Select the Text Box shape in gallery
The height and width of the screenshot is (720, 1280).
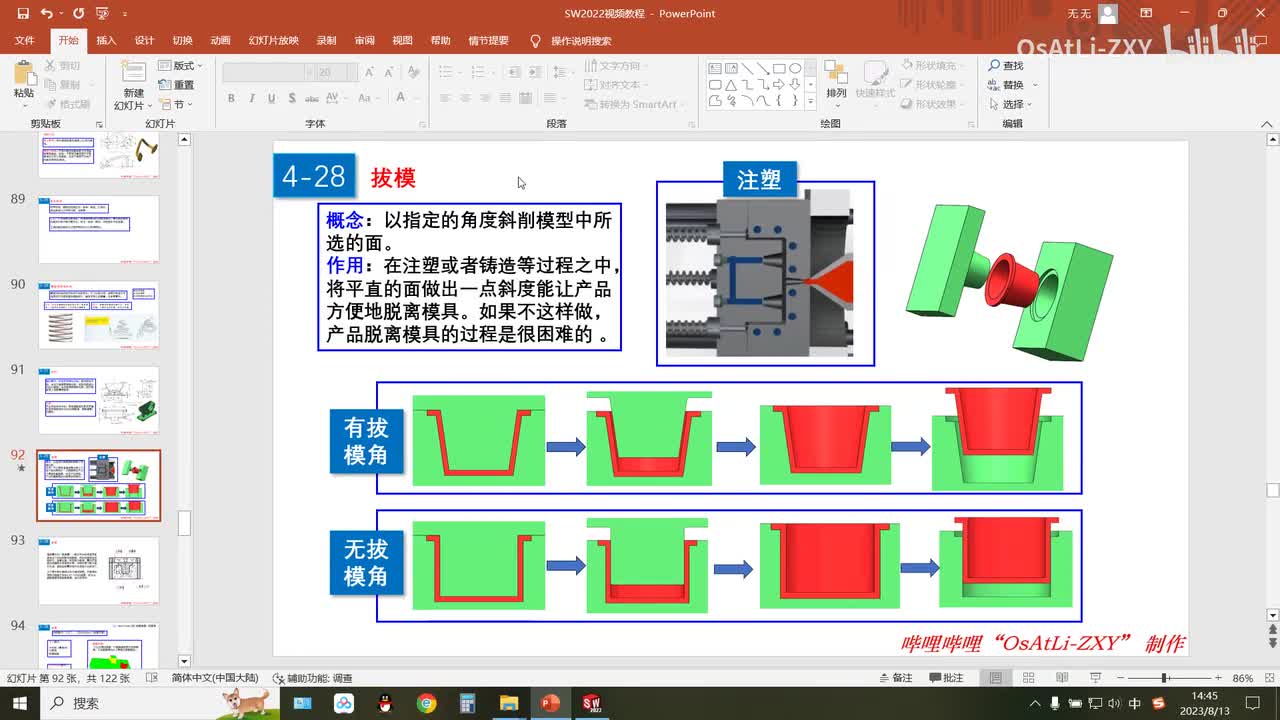point(715,68)
